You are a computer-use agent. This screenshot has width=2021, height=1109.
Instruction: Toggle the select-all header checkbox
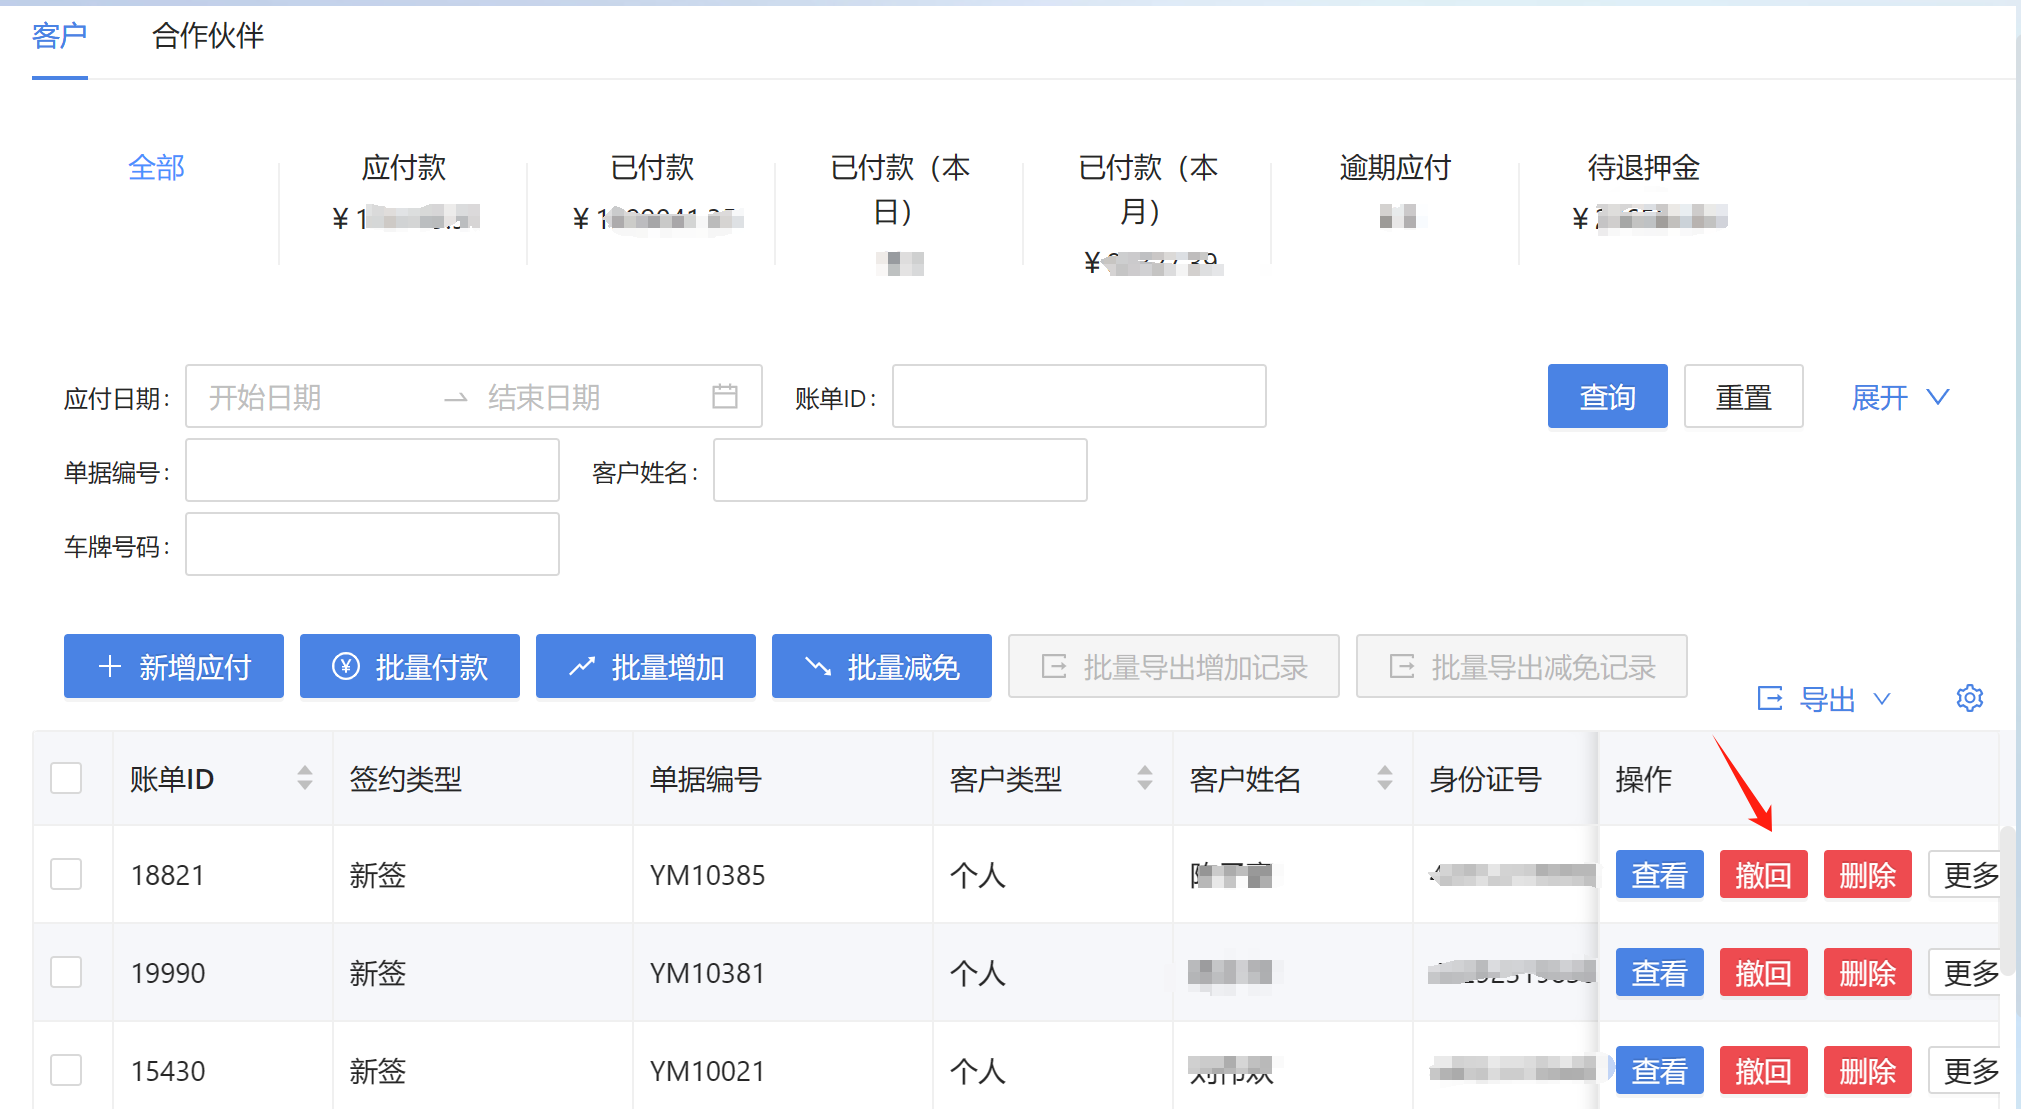coord(66,778)
